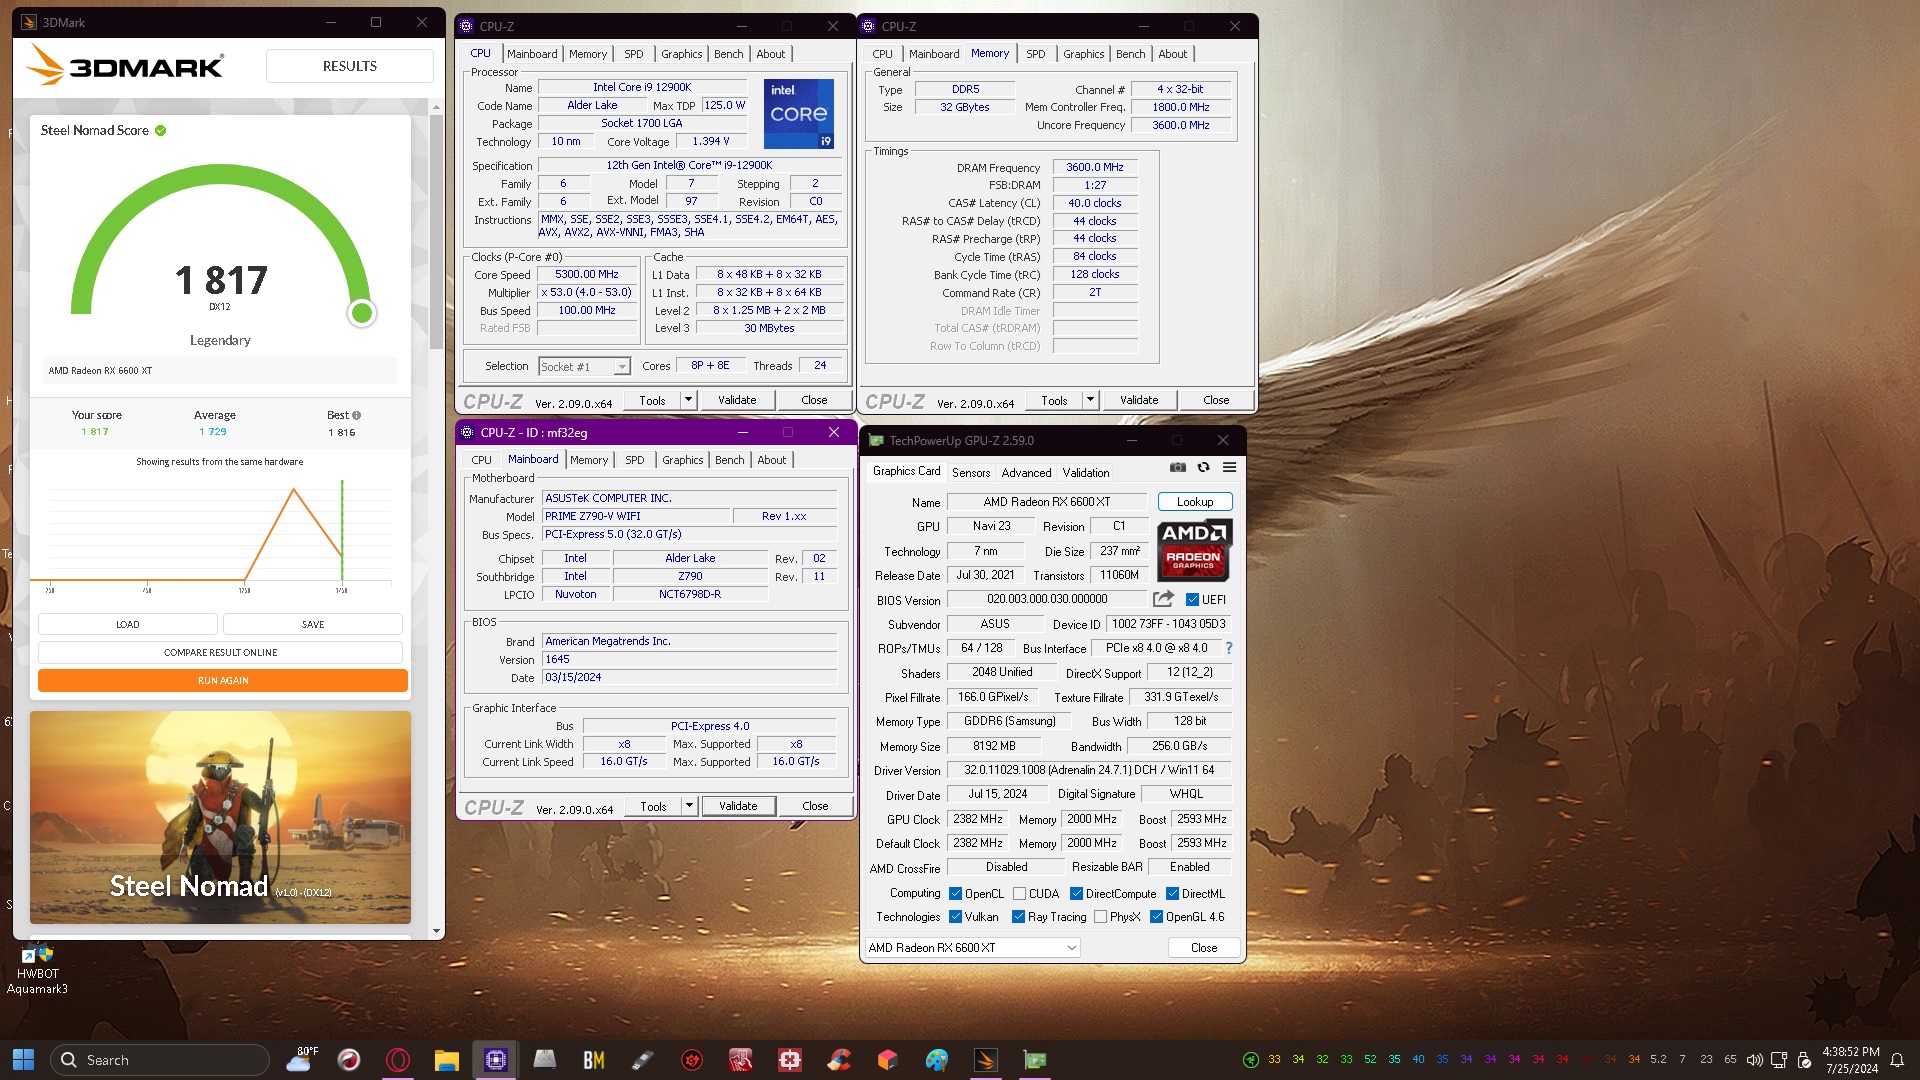Screen dimensions: 1920x1080
Task: Click the Steel Nomad benchmark thumbnail
Action: point(220,818)
